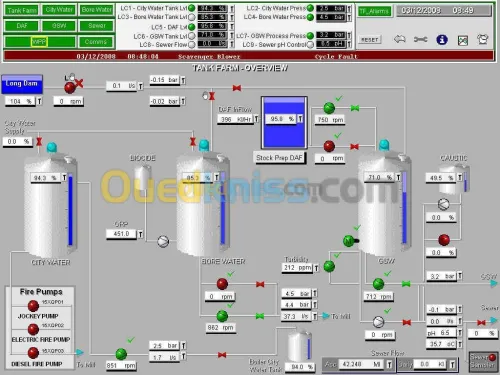Click the City Water tank blue level bar
This screenshot has height=375, width=500.
pyautogui.click(x=70, y=210)
